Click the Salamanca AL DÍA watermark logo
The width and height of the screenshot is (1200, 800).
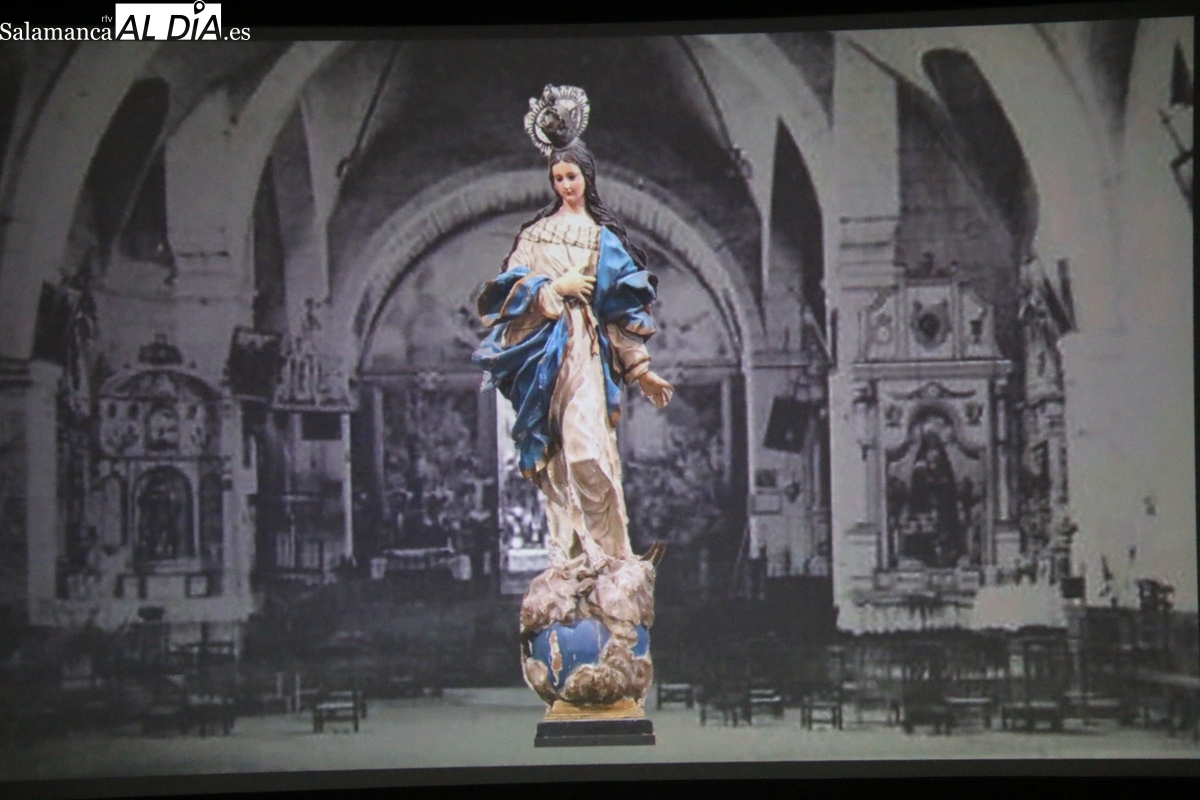pos(125,22)
